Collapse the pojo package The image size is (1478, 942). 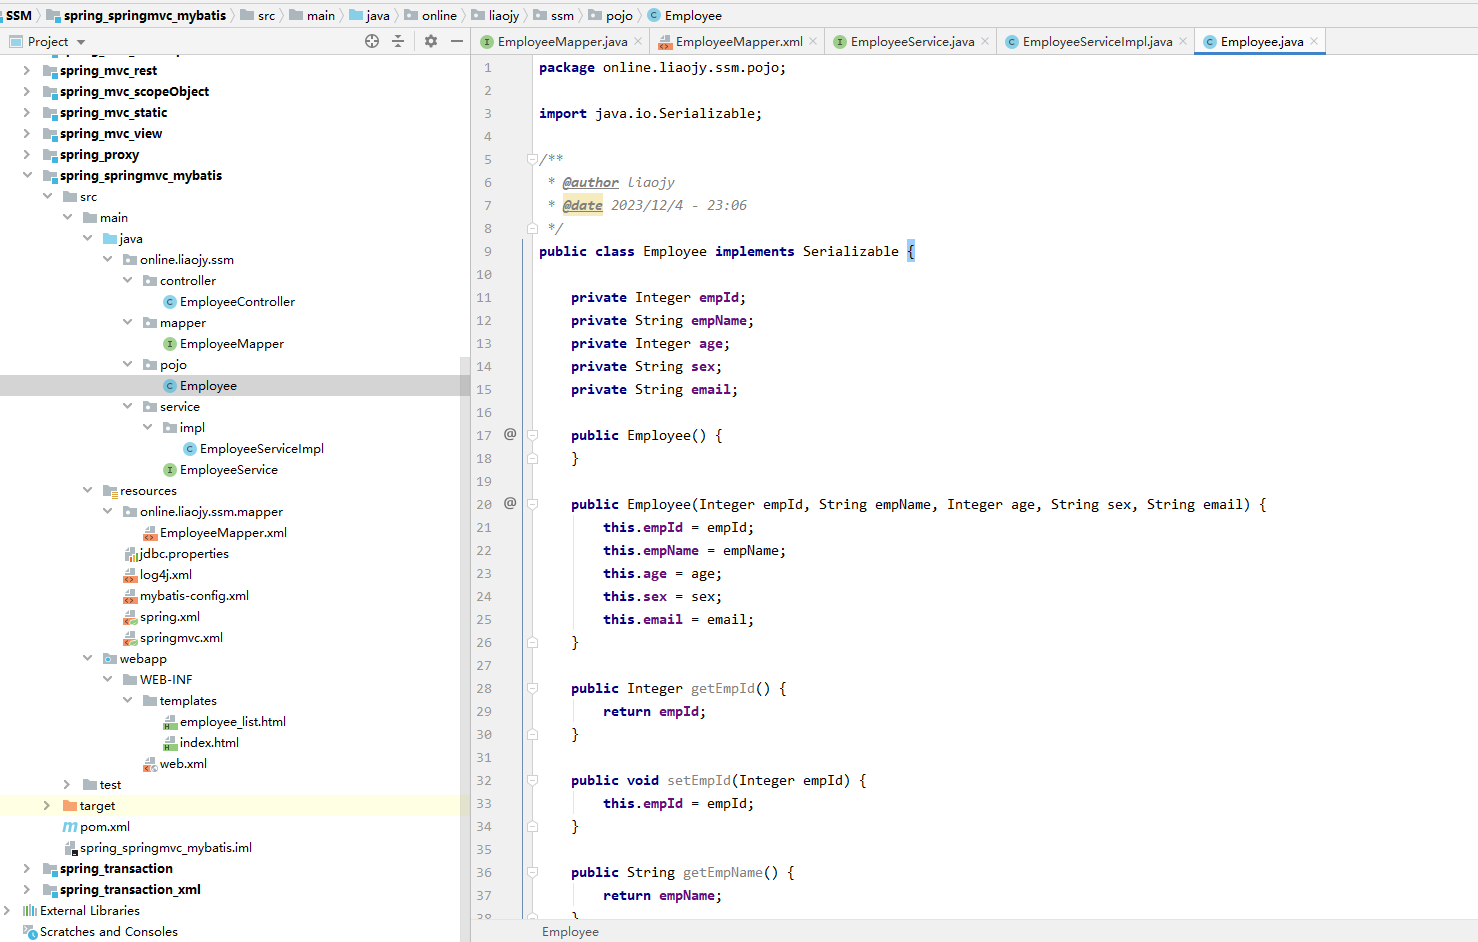[x=127, y=364]
